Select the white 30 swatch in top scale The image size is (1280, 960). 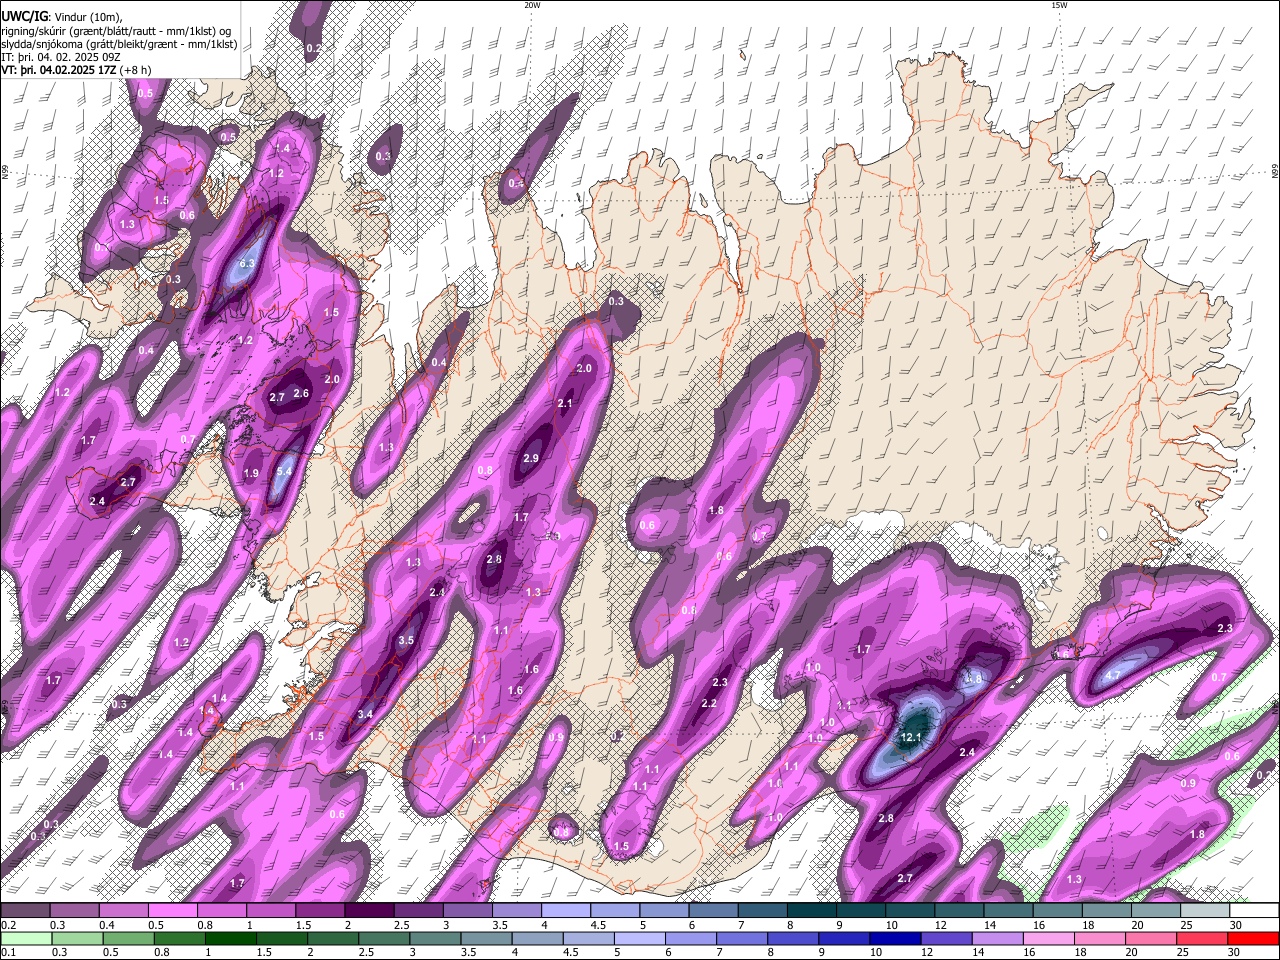tap(1255, 910)
